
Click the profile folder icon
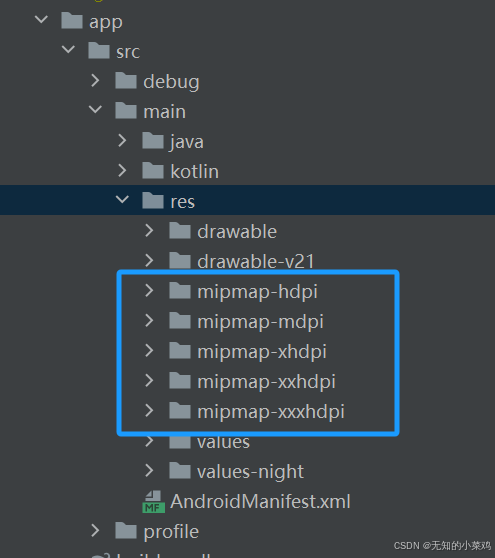click(126, 530)
